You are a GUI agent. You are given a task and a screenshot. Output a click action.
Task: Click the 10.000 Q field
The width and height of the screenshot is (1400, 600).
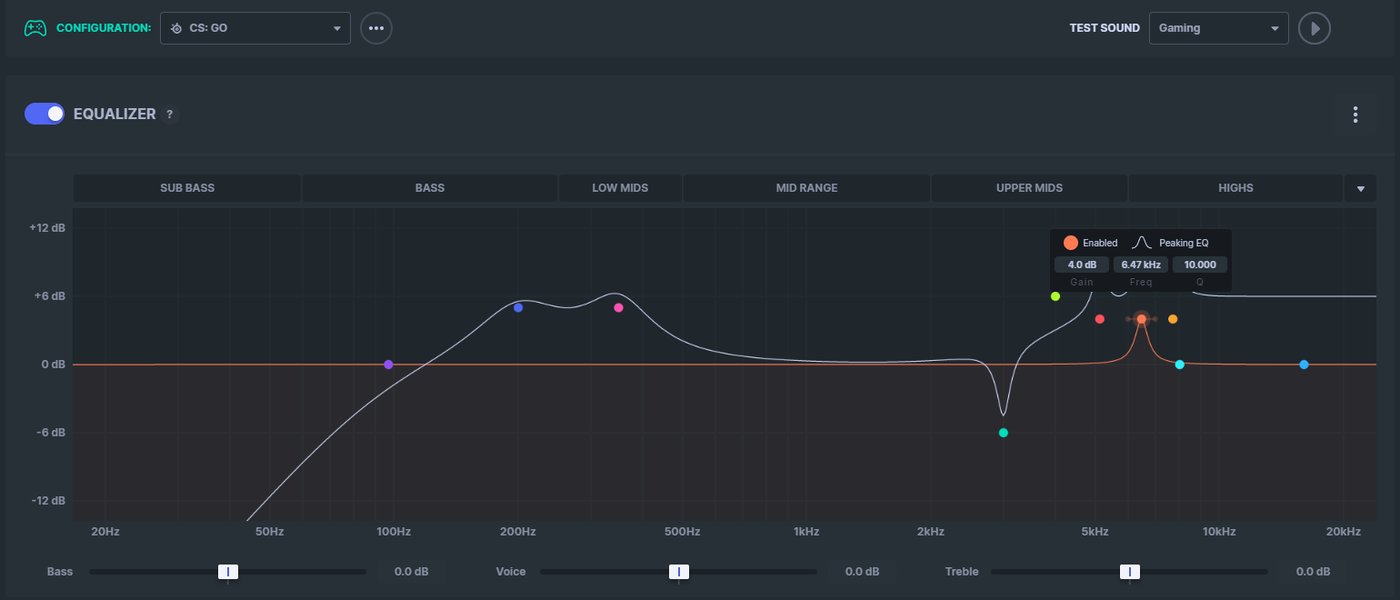click(x=1200, y=265)
